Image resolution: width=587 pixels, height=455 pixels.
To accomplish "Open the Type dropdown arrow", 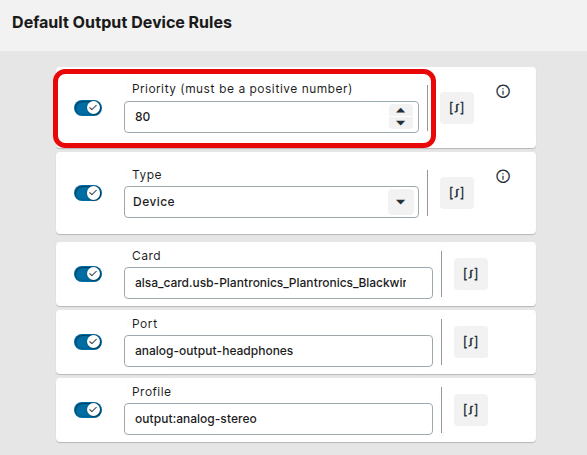I will point(401,202).
